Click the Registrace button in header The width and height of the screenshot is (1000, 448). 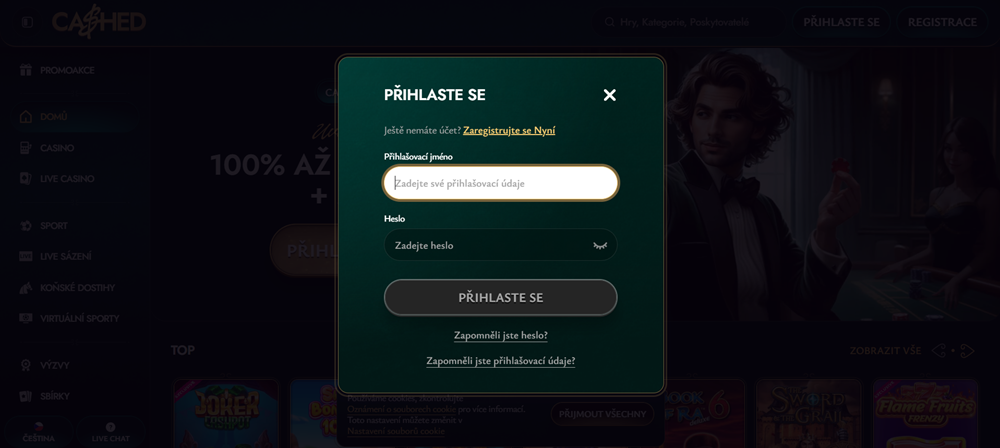click(942, 22)
